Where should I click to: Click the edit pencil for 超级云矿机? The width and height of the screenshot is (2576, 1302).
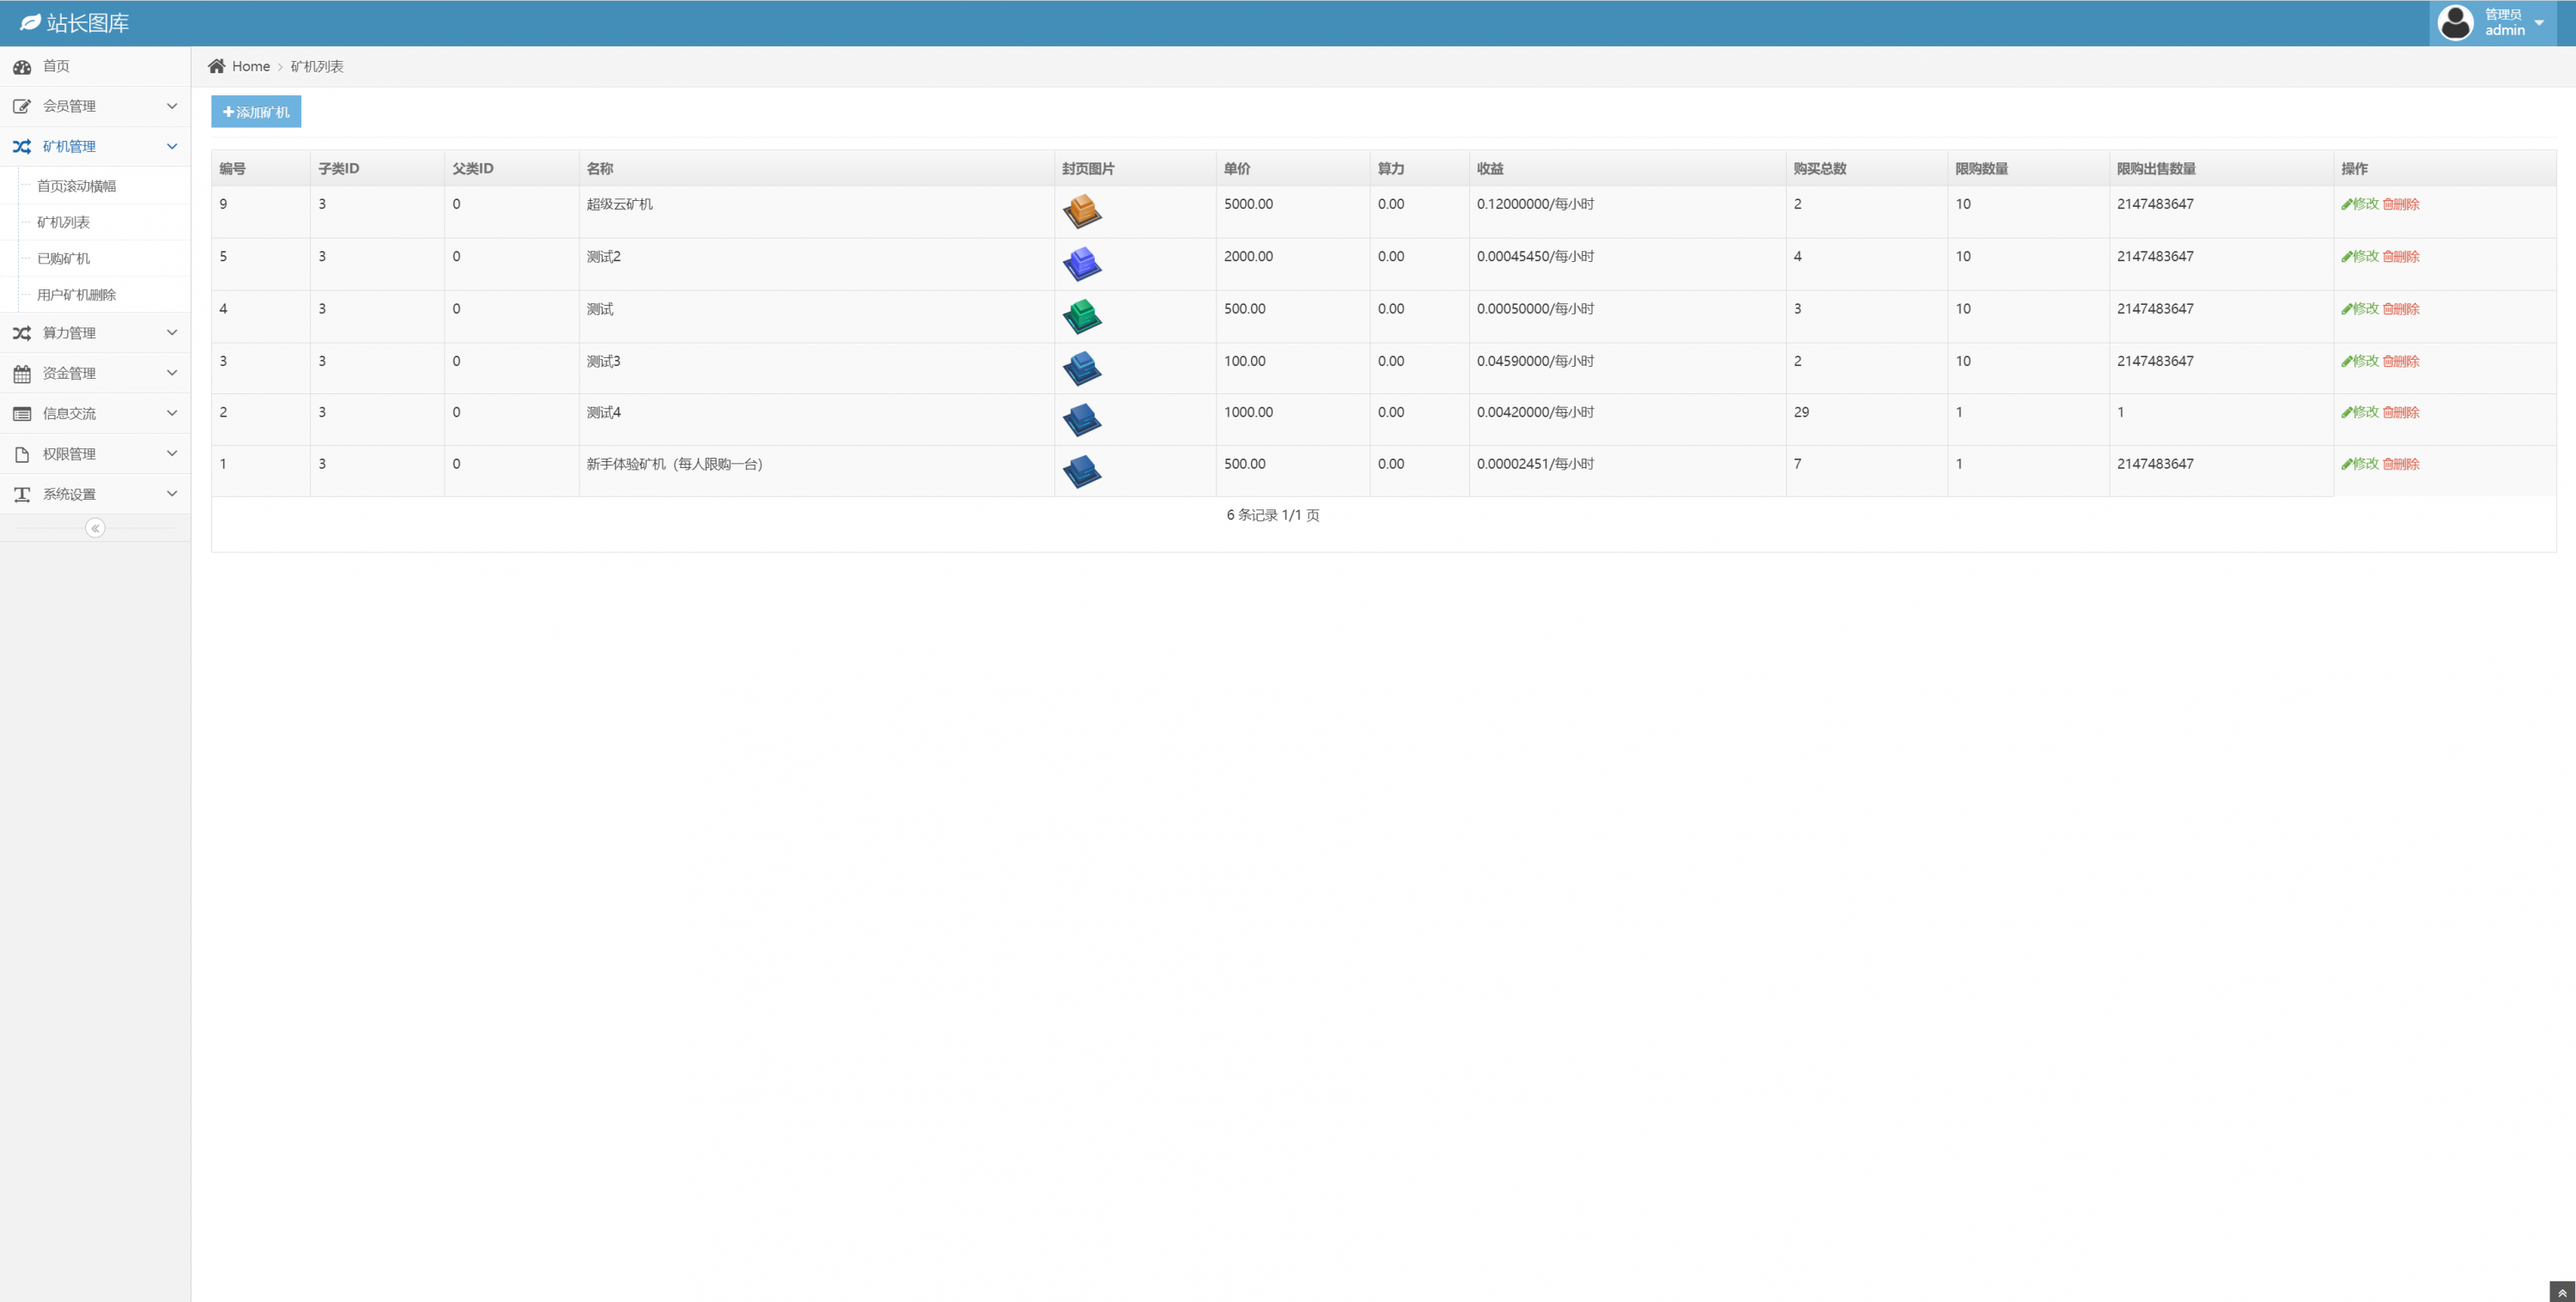[2346, 204]
